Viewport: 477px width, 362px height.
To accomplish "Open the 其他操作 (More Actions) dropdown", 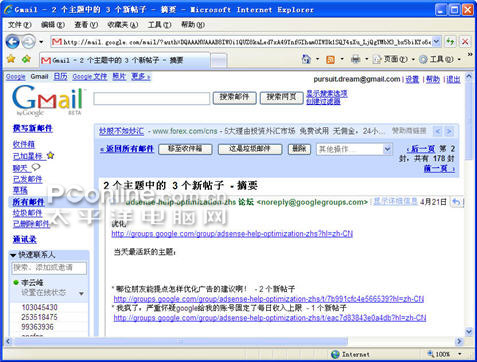I will click(354, 149).
